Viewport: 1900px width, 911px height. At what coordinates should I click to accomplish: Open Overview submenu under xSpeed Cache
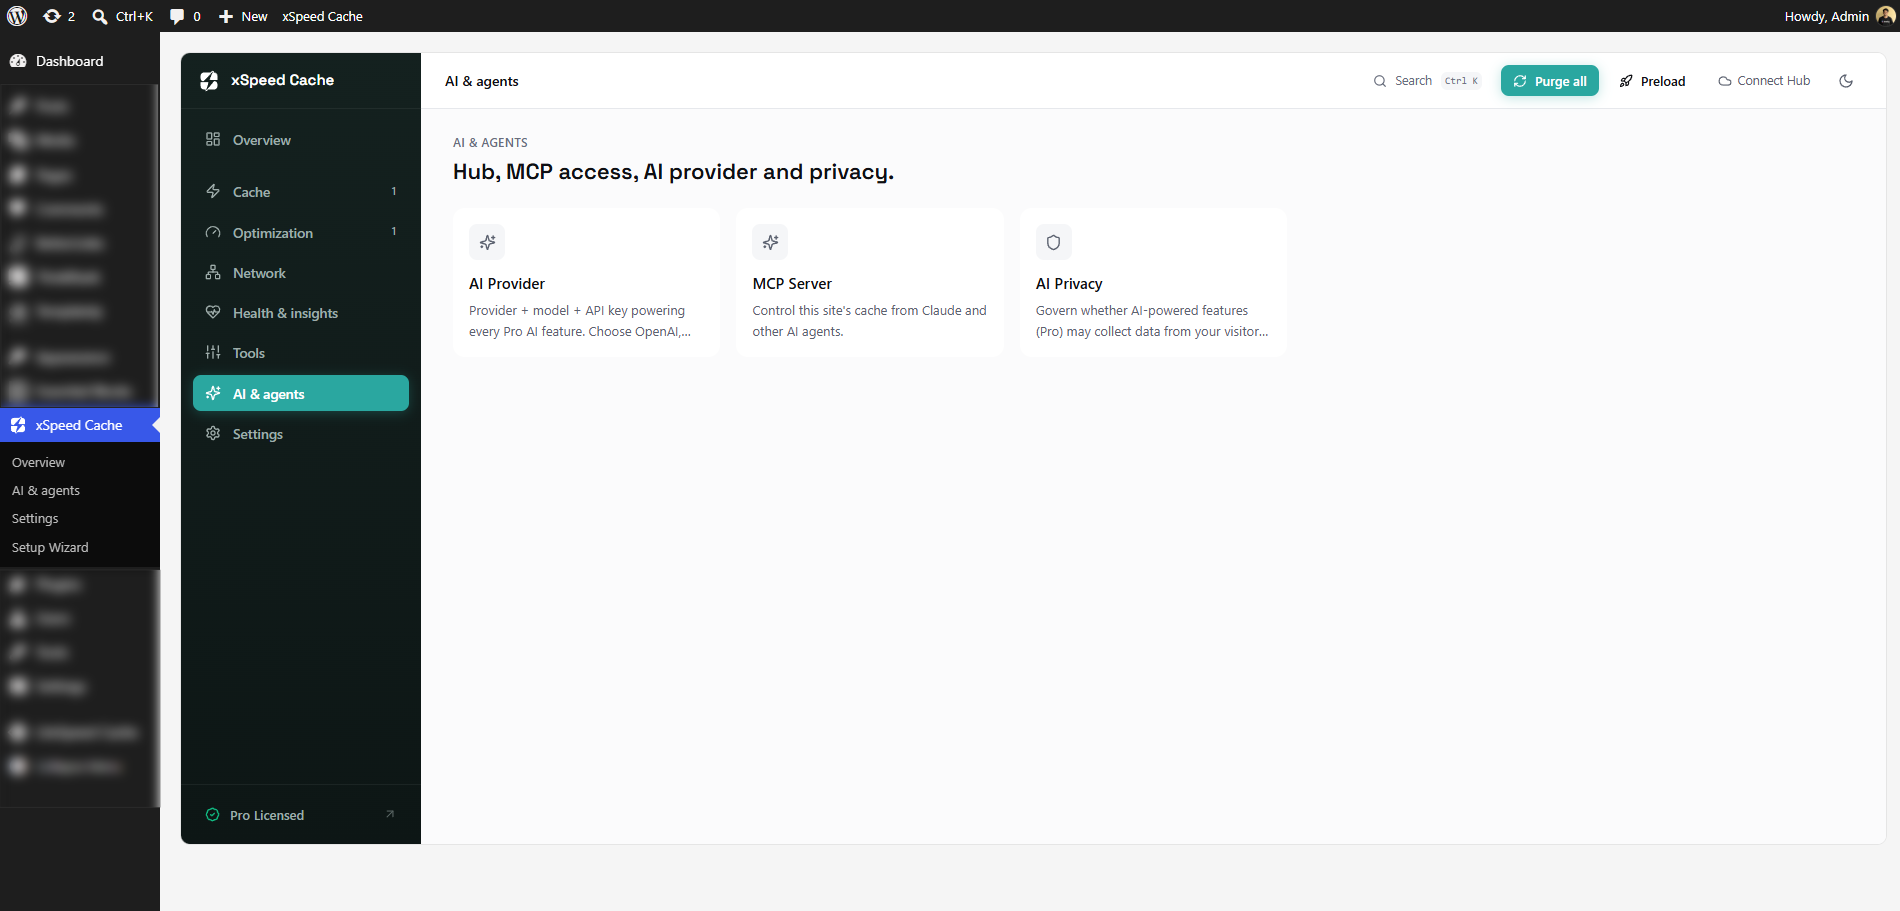coord(38,462)
